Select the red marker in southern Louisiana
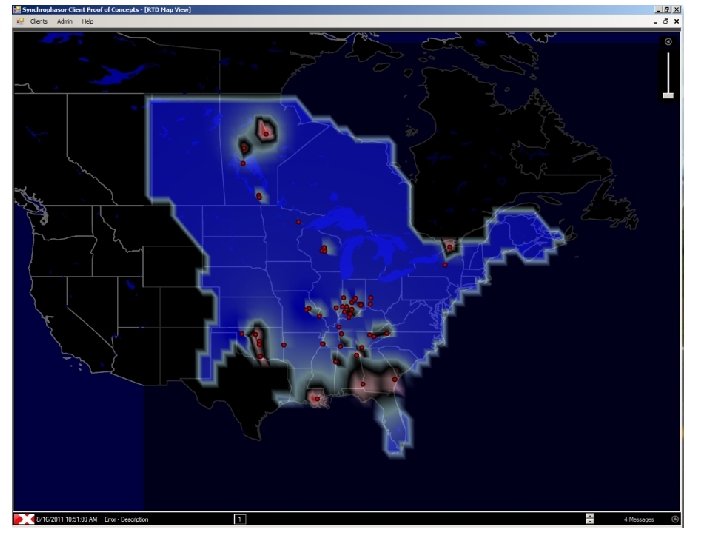Image resolution: width=720 pixels, height=540 pixels. click(x=317, y=399)
